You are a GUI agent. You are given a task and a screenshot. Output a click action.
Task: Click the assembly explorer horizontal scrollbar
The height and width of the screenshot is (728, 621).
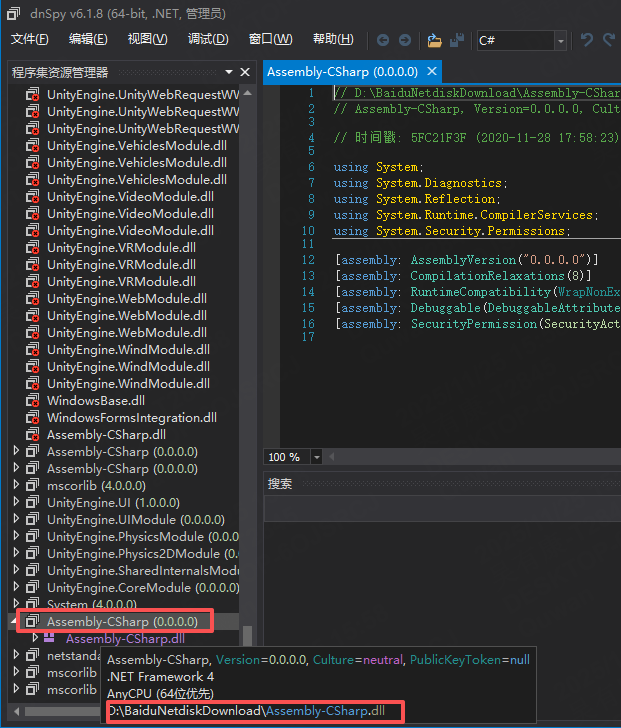coord(60,711)
